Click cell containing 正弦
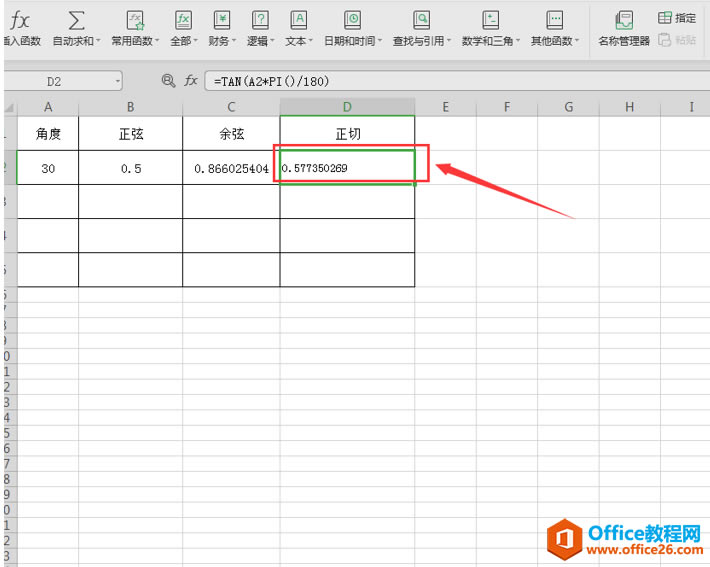Image resolution: width=710 pixels, height=567 pixels. point(130,134)
